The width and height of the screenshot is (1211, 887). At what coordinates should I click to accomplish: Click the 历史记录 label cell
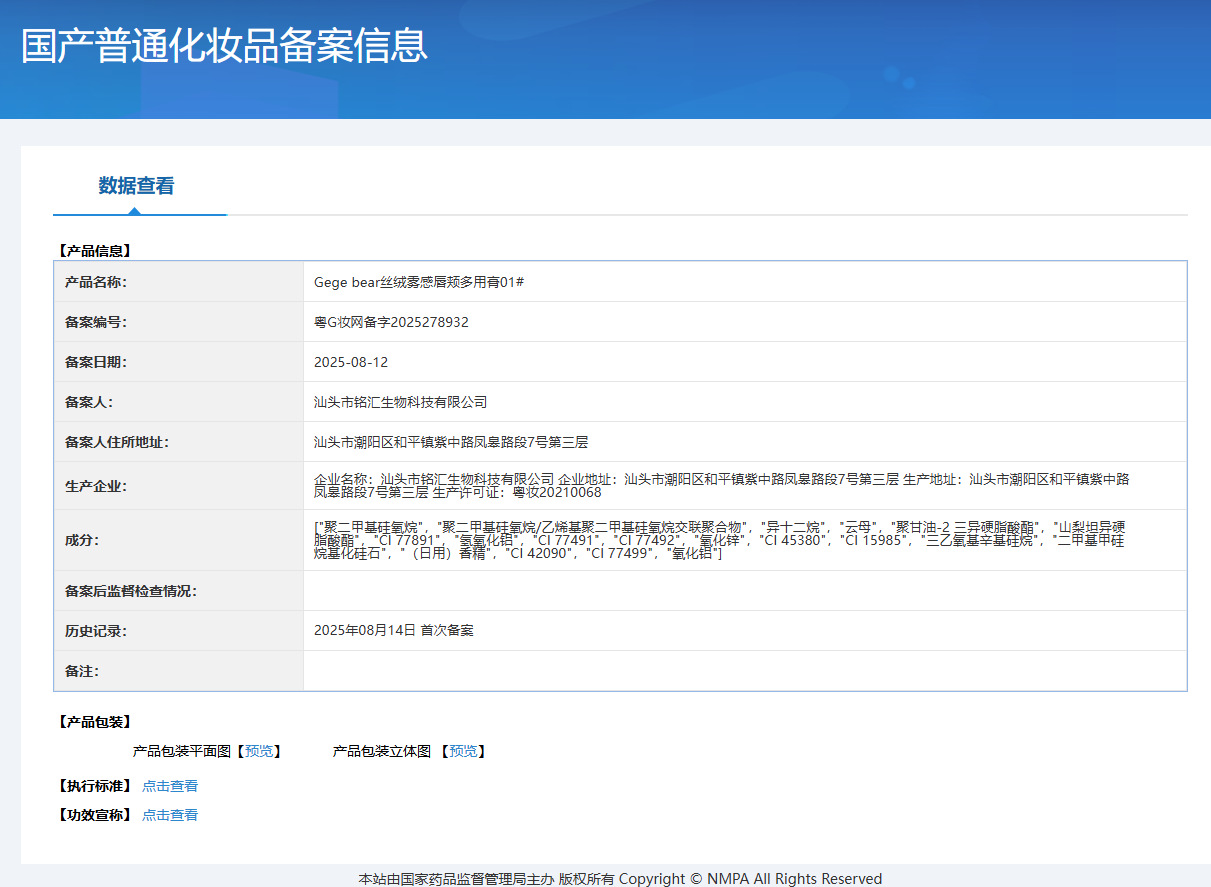coord(179,631)
